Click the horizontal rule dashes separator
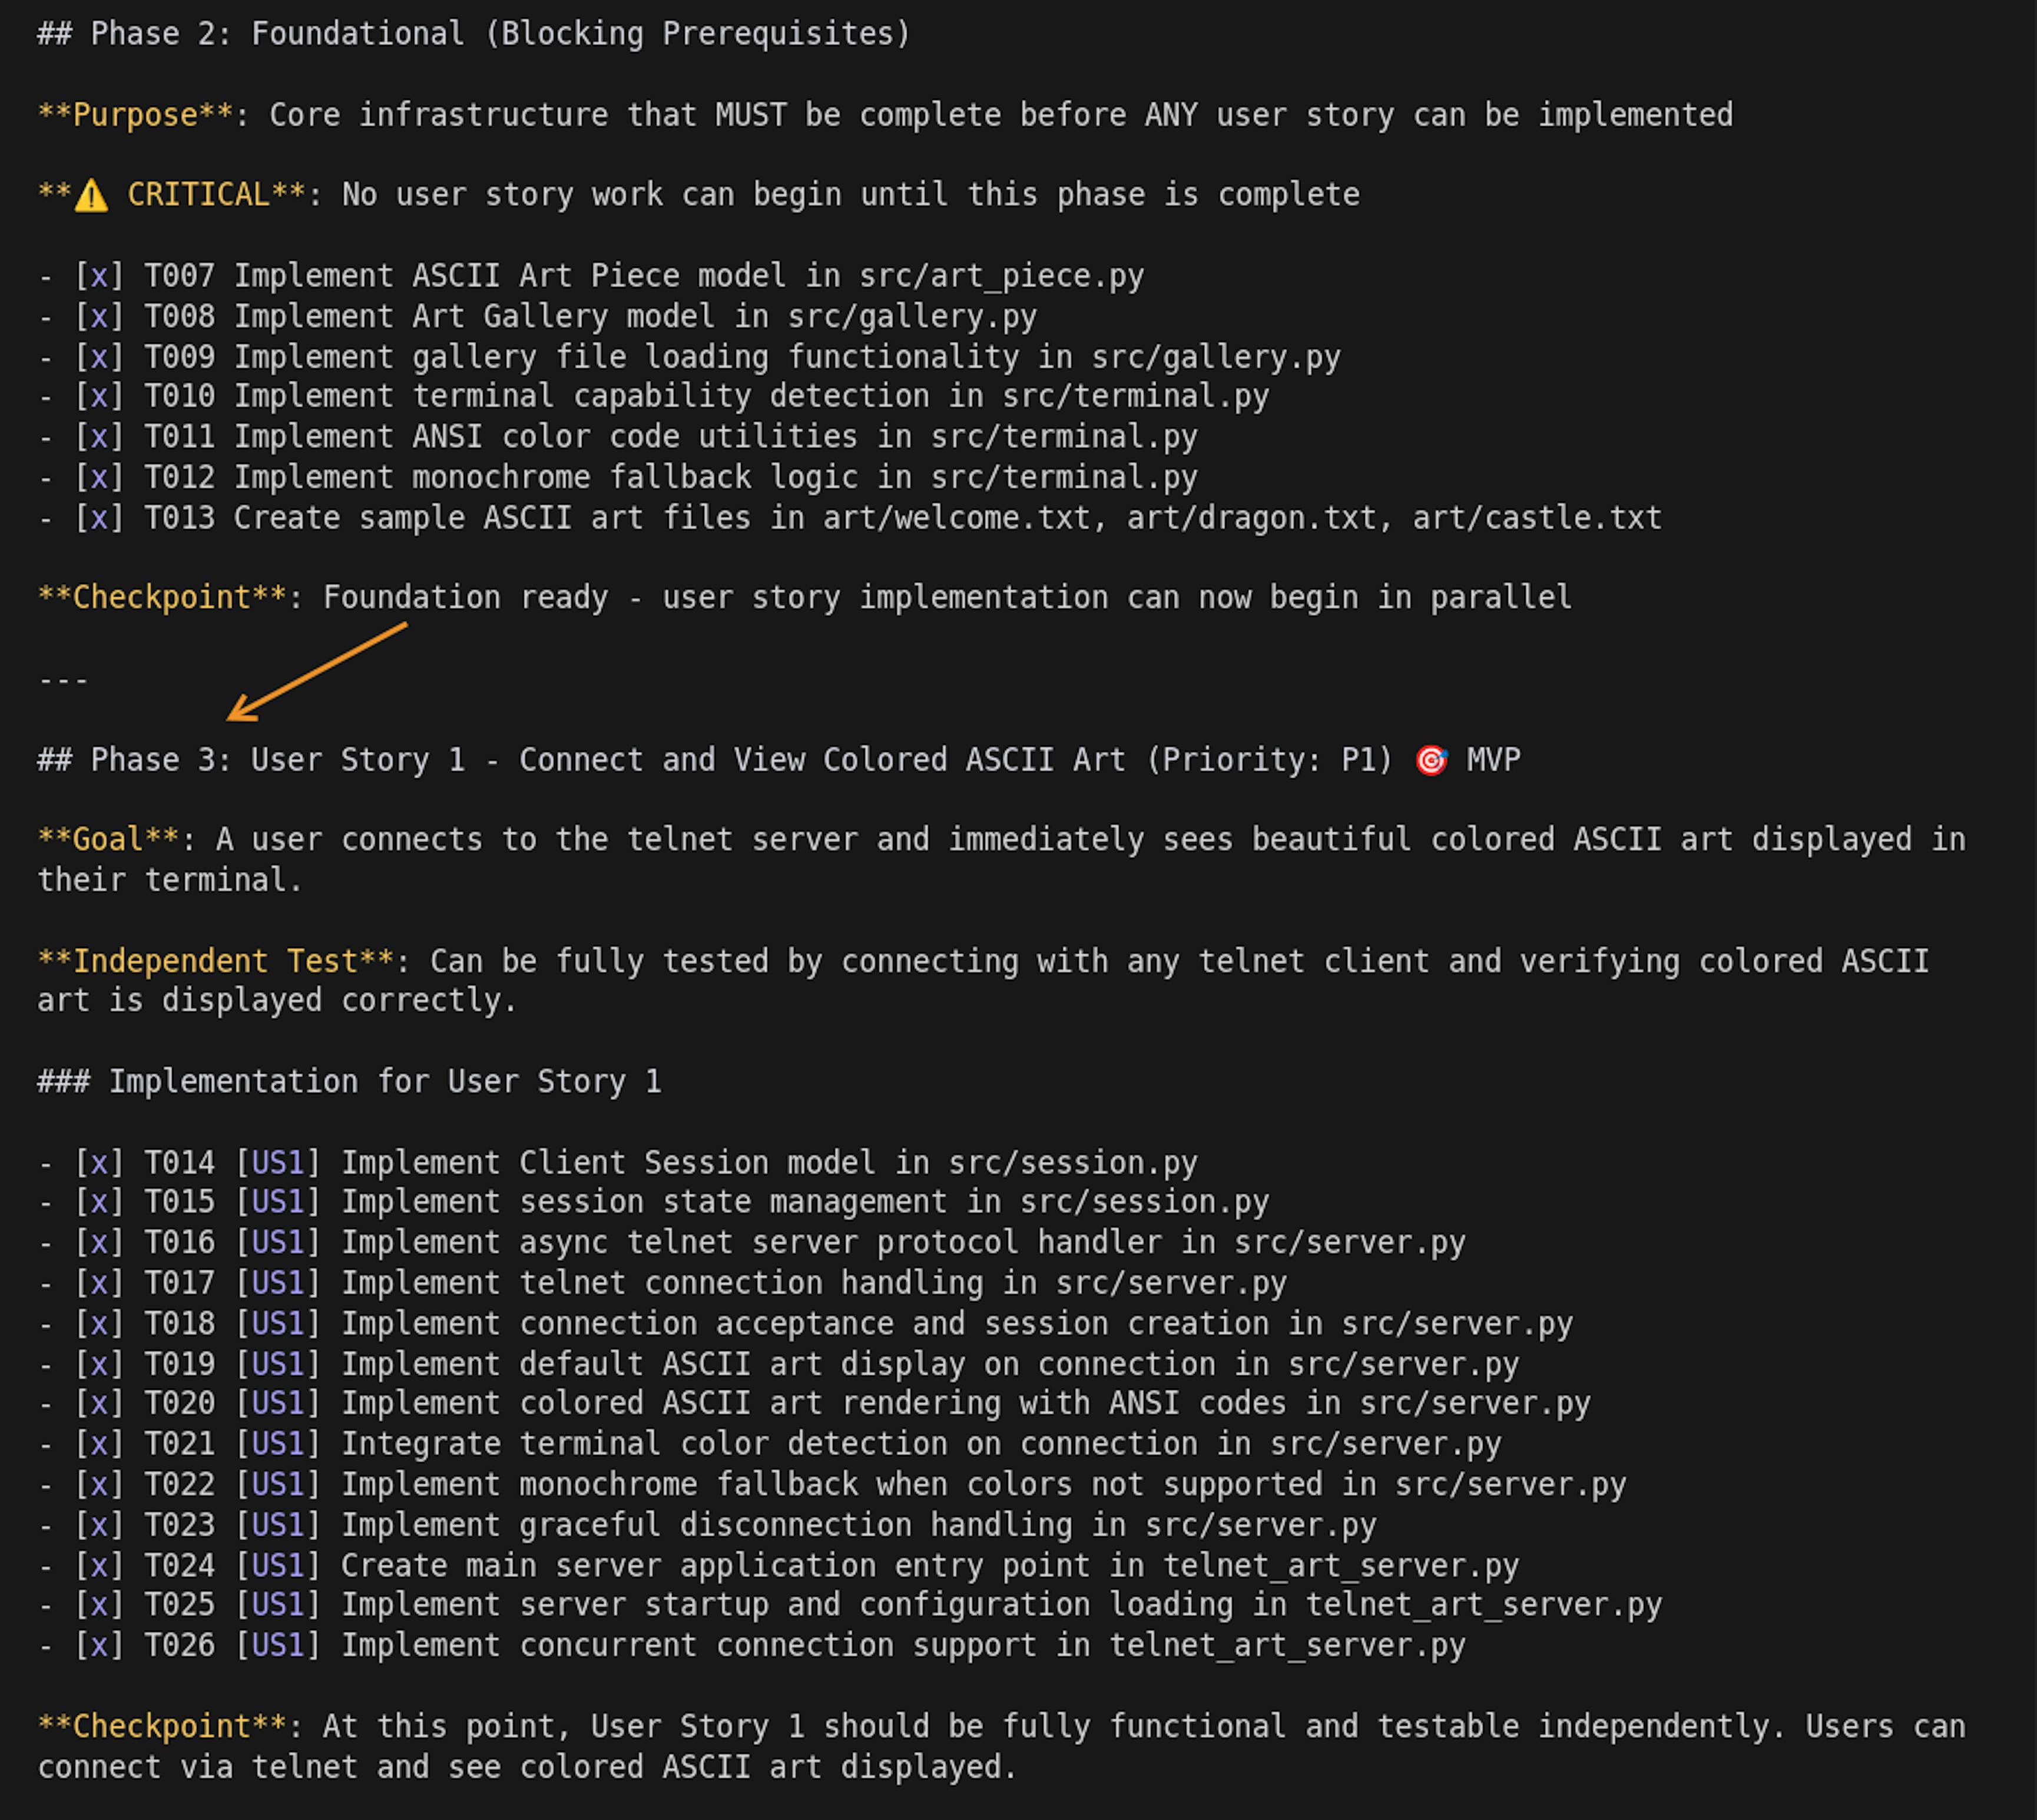Viewport: 2037px width, 1820px height. click(63, 680)
